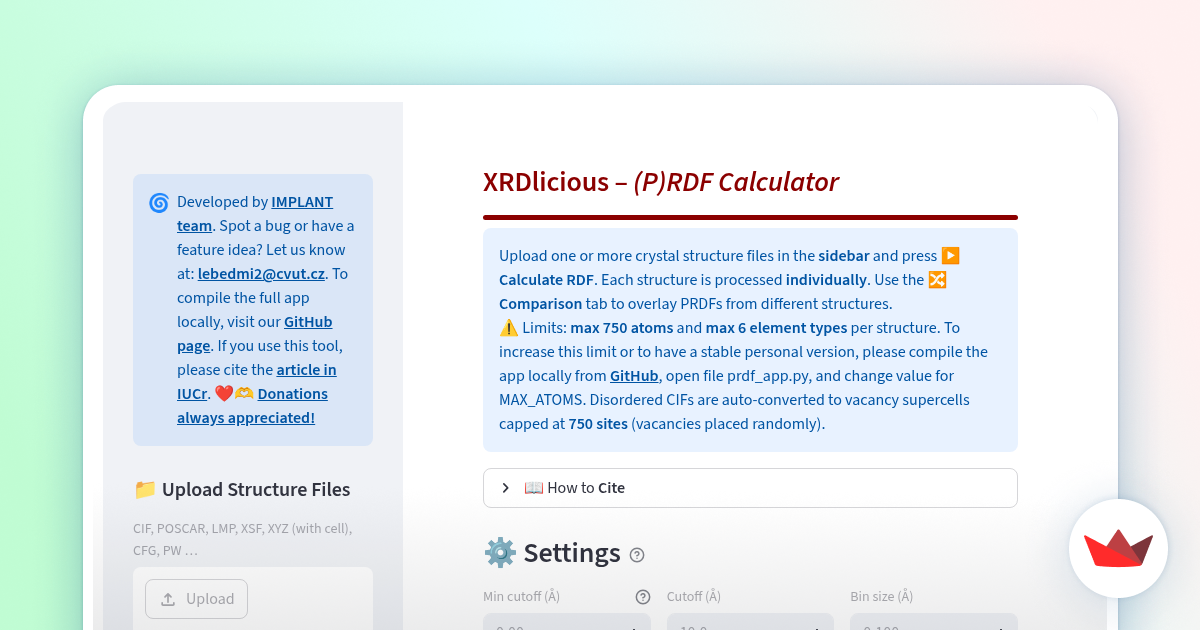Click the folder icon beside Upload Structure Files
This screenshot has width=1200, height=630.
tap(145, 490)
